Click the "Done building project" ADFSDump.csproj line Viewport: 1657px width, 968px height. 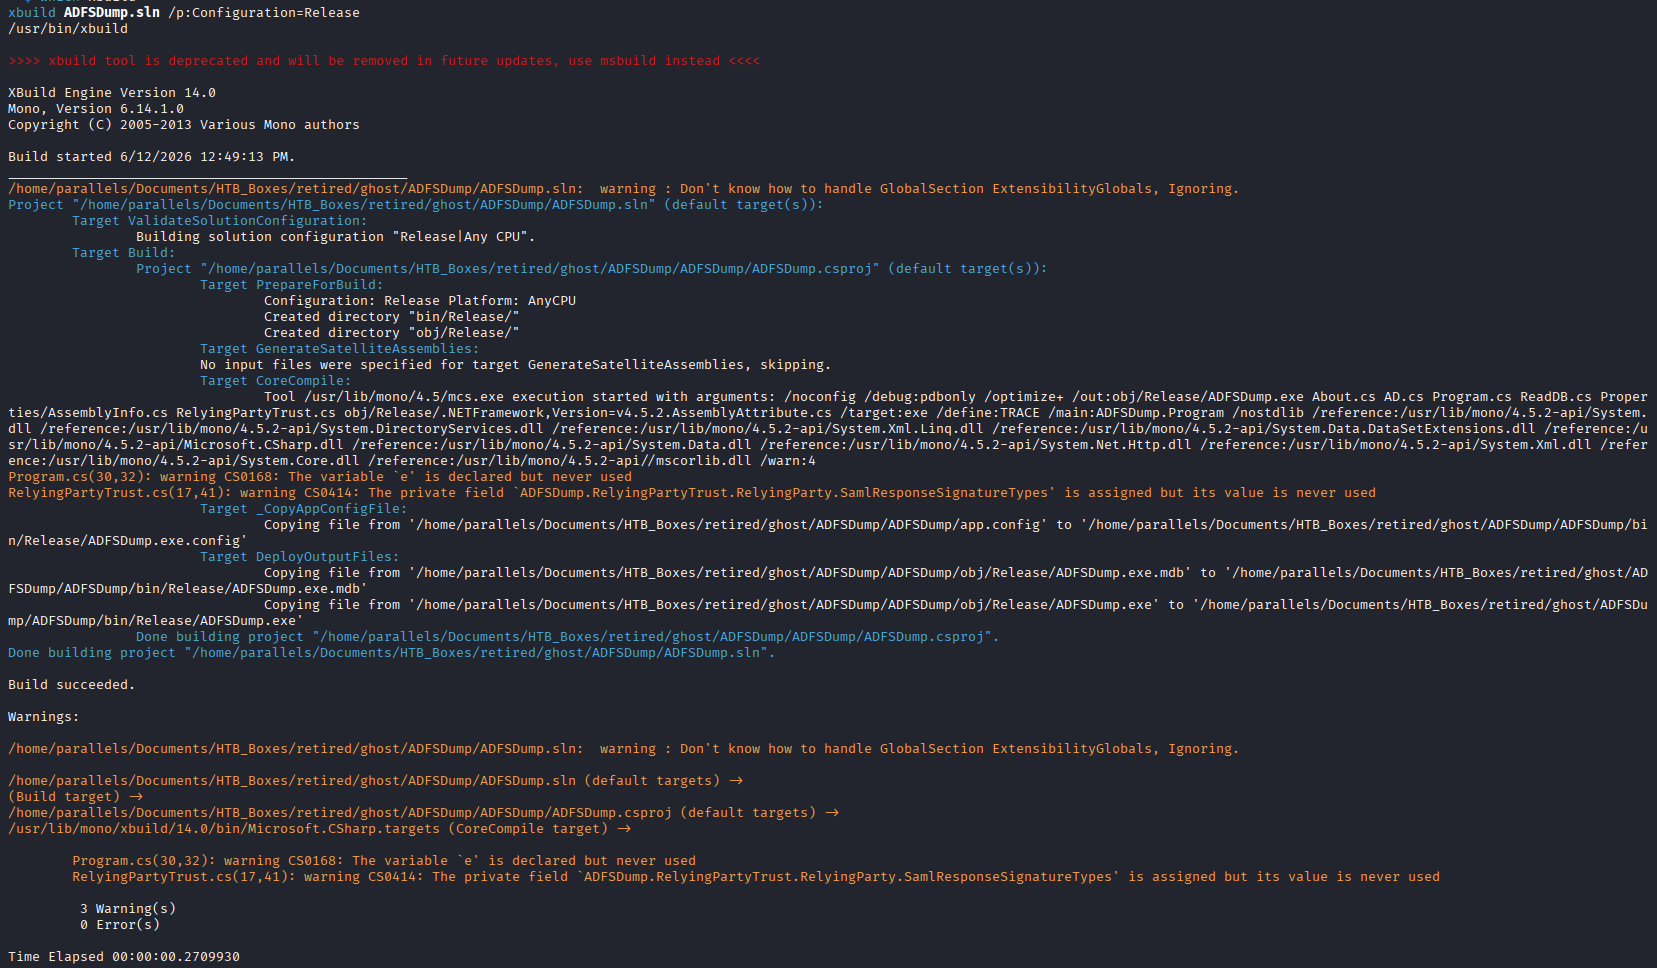click(x=568, y=637)
